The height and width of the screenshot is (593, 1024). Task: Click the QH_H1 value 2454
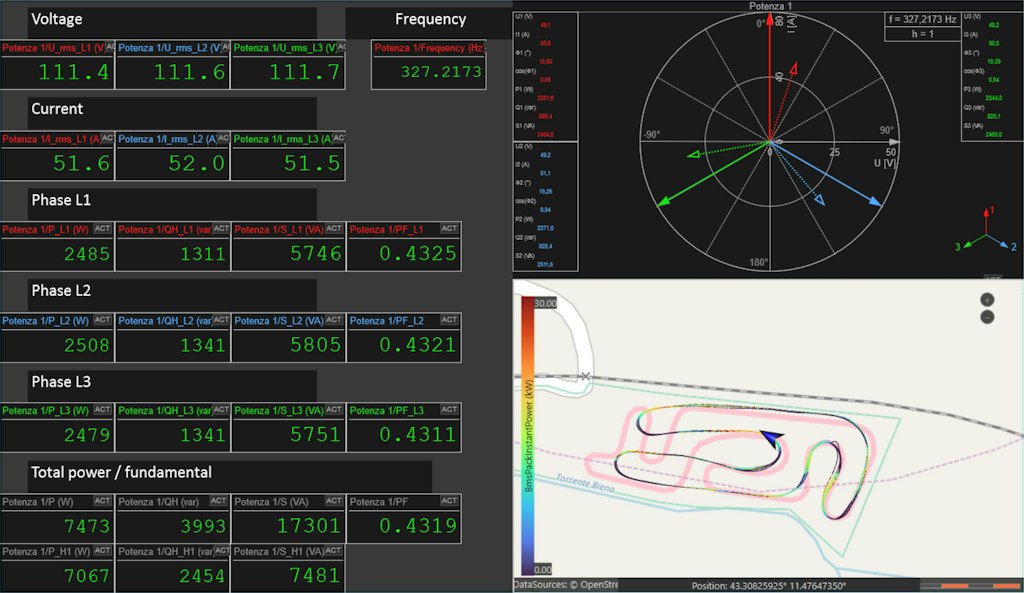(202, 575)
